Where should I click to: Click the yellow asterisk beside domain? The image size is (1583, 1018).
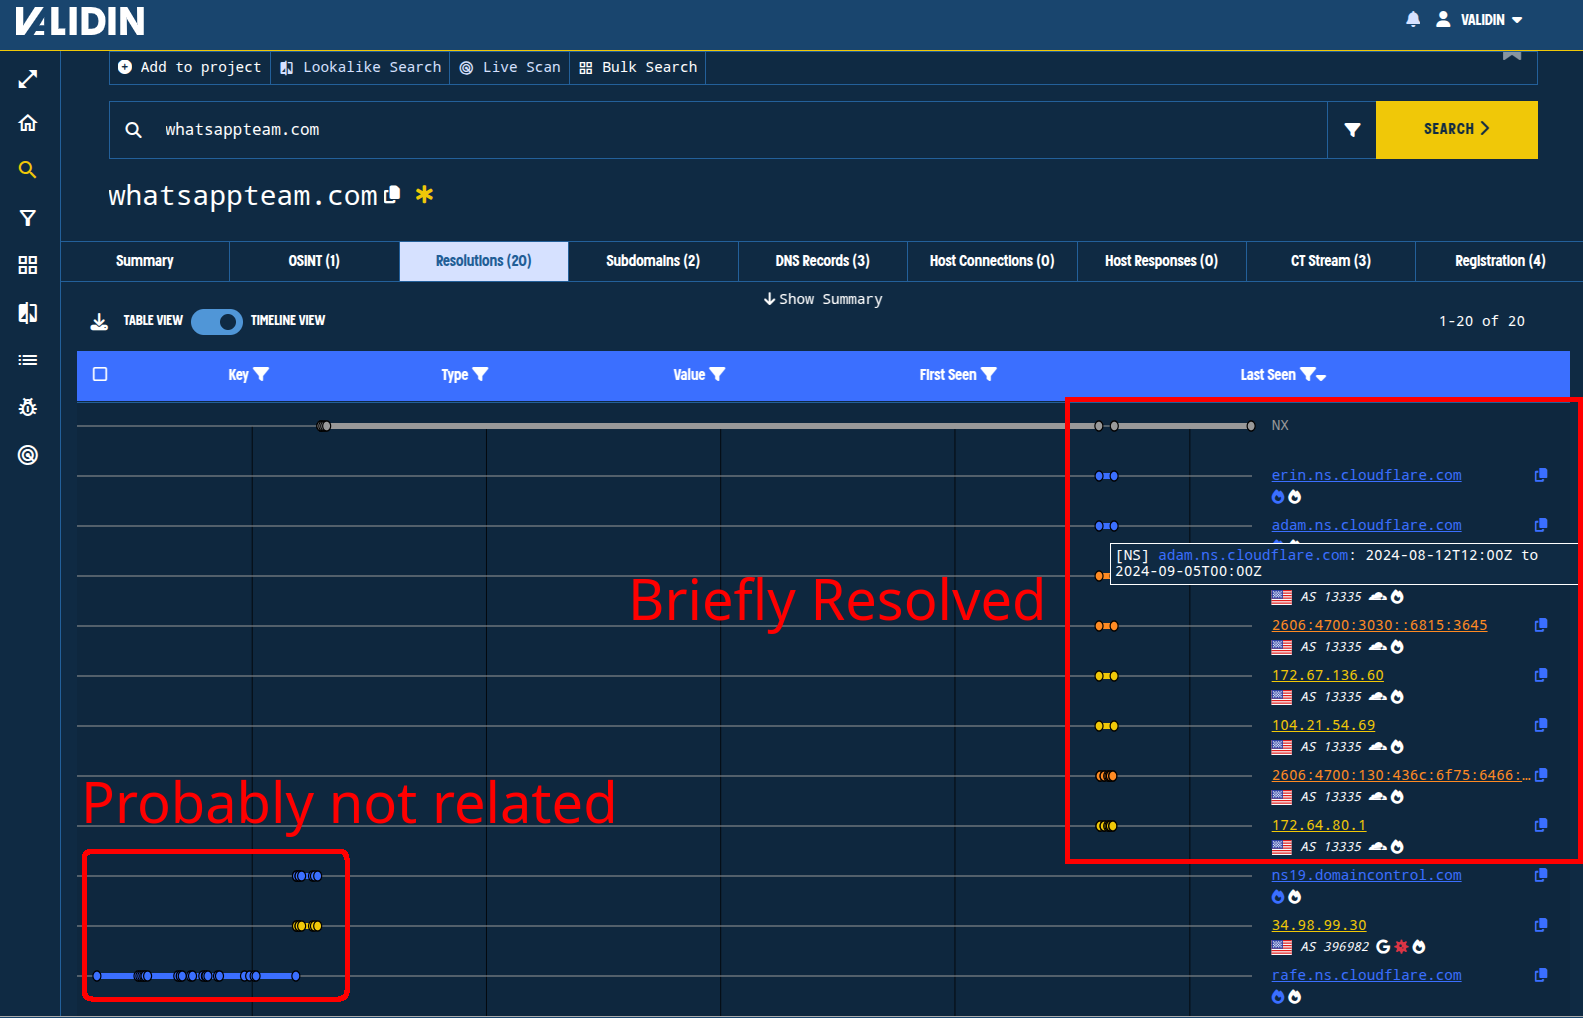pos(425,194)
